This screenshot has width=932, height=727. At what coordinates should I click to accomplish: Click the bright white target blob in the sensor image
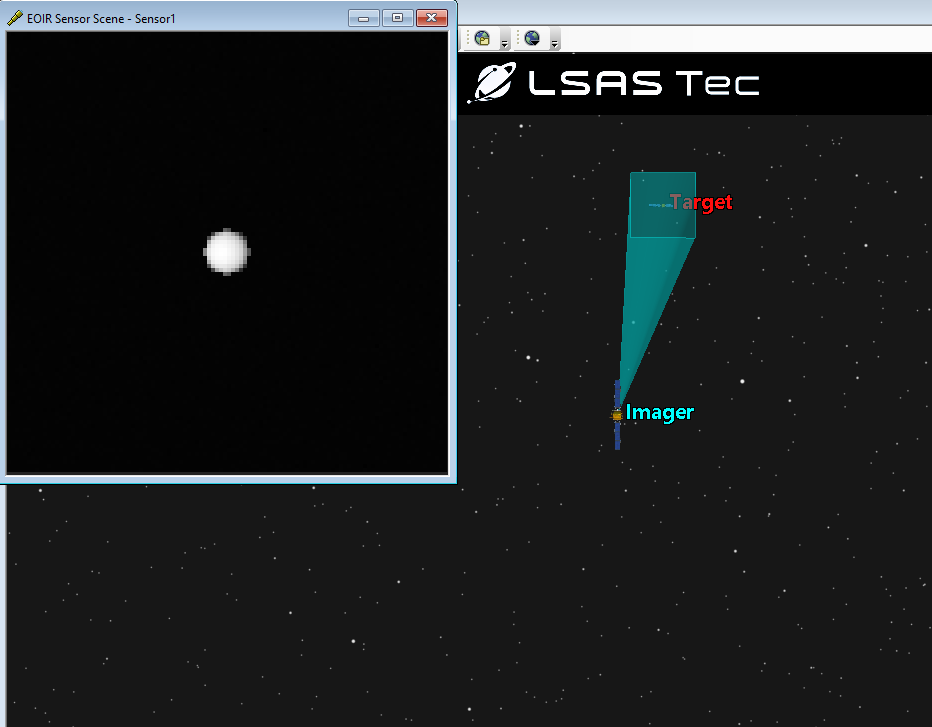pos(227,252)
